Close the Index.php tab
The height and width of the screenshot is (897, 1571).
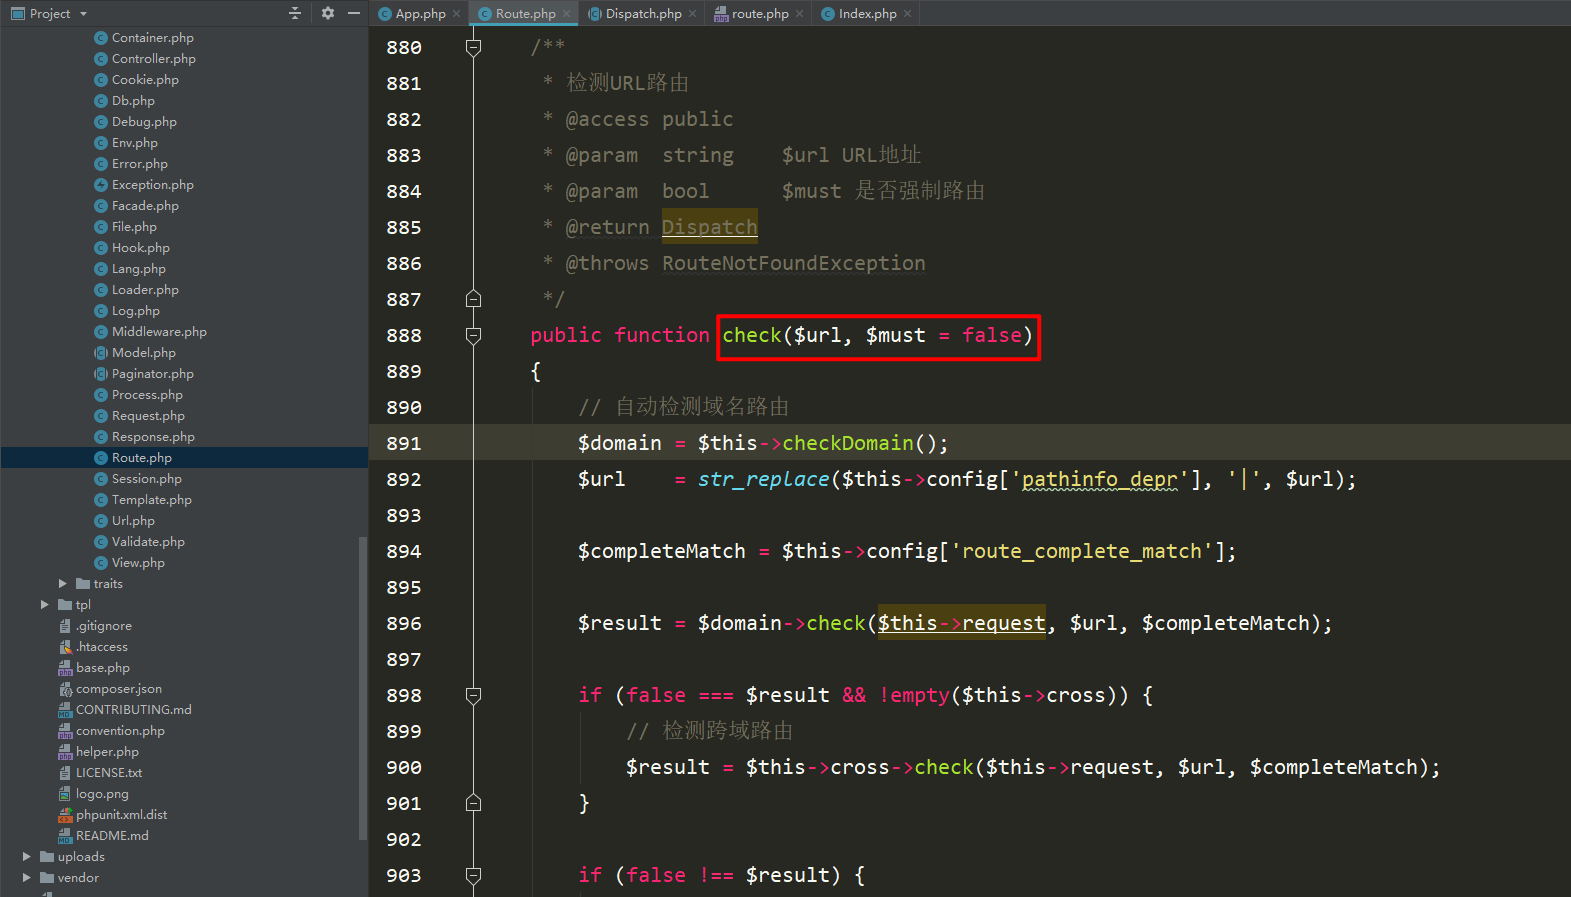coord(907,14)
